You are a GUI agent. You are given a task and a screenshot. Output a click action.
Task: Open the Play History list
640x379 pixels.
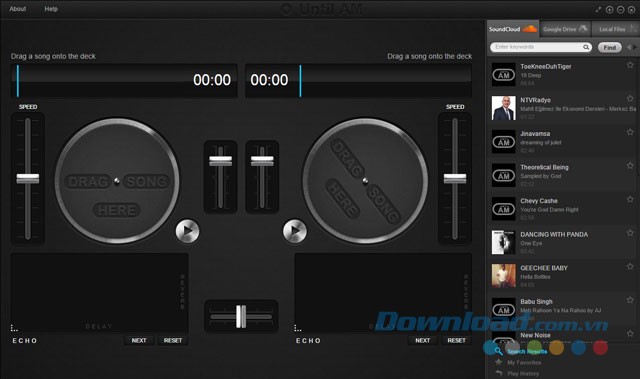click(x=523, y=373)
